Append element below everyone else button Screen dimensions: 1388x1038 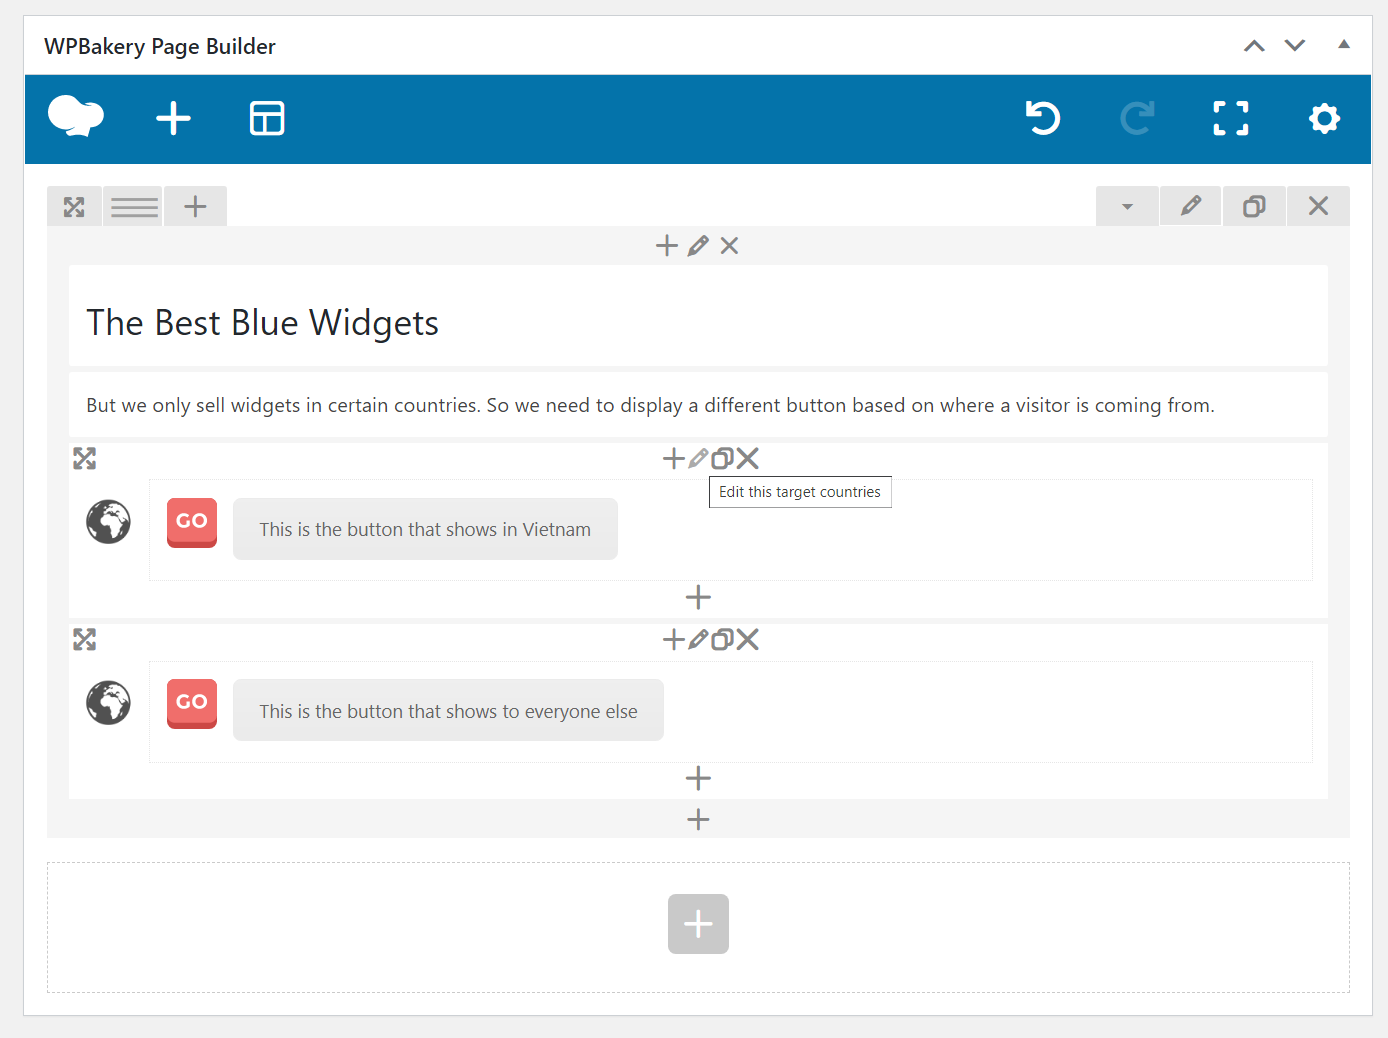[x=698, y=778]
